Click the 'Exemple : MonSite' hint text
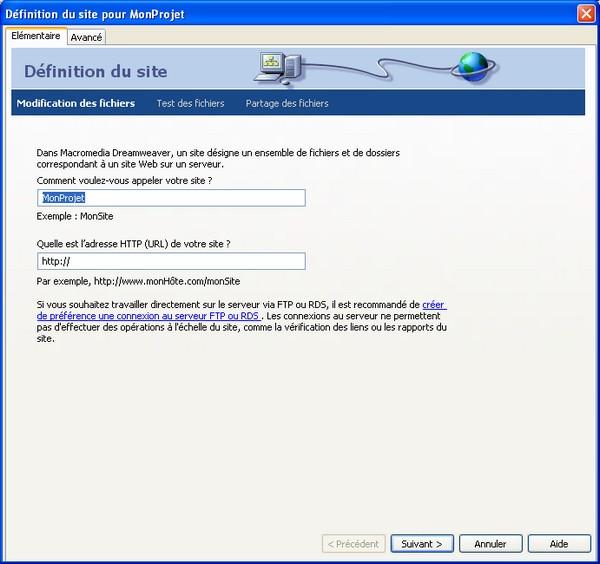Image resolution: width=600 pixels, height=564 pixels. [75, 216]
